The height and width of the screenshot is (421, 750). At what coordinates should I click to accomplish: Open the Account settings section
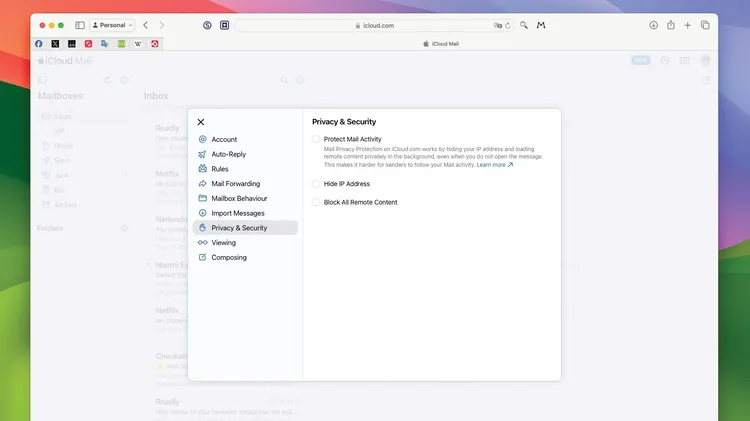[245, 139]
